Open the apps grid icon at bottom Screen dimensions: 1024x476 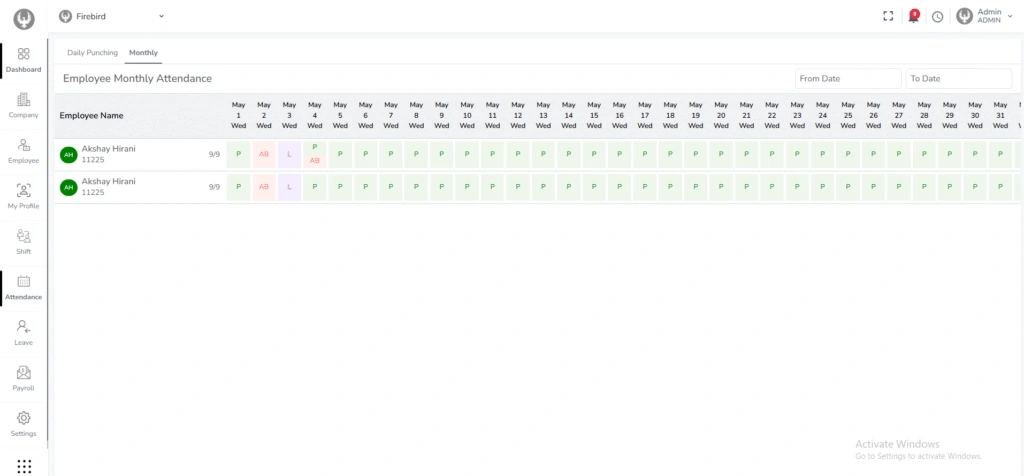point(24,466)
